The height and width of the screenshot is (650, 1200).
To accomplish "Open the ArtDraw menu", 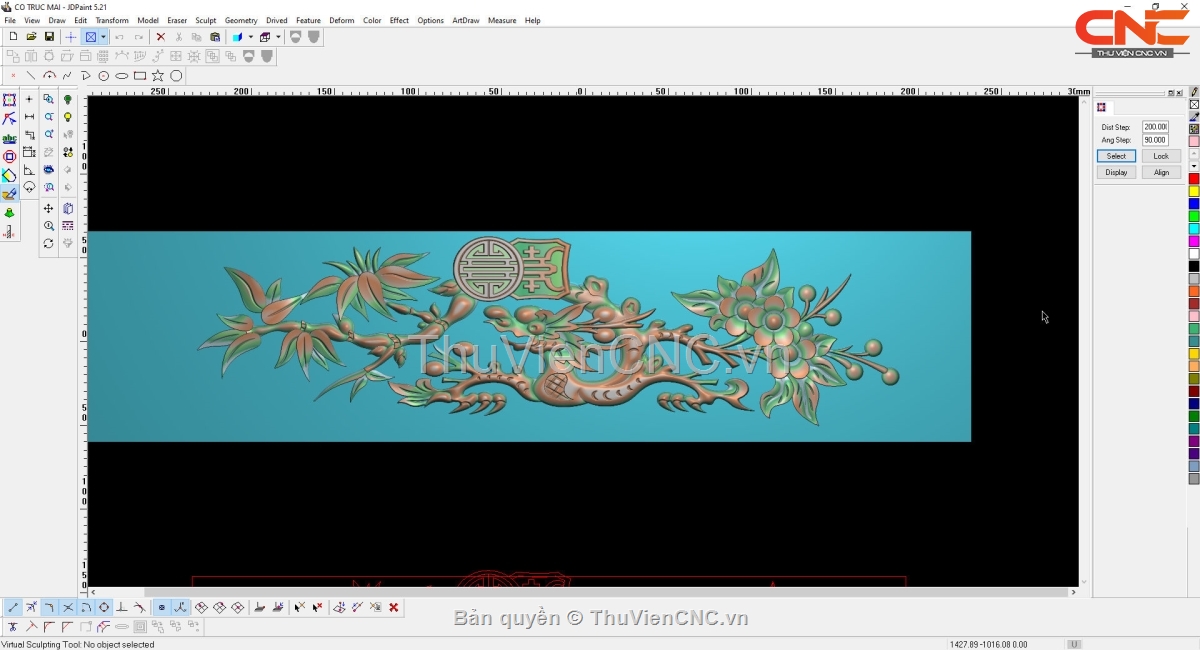I will click(465, 20).
